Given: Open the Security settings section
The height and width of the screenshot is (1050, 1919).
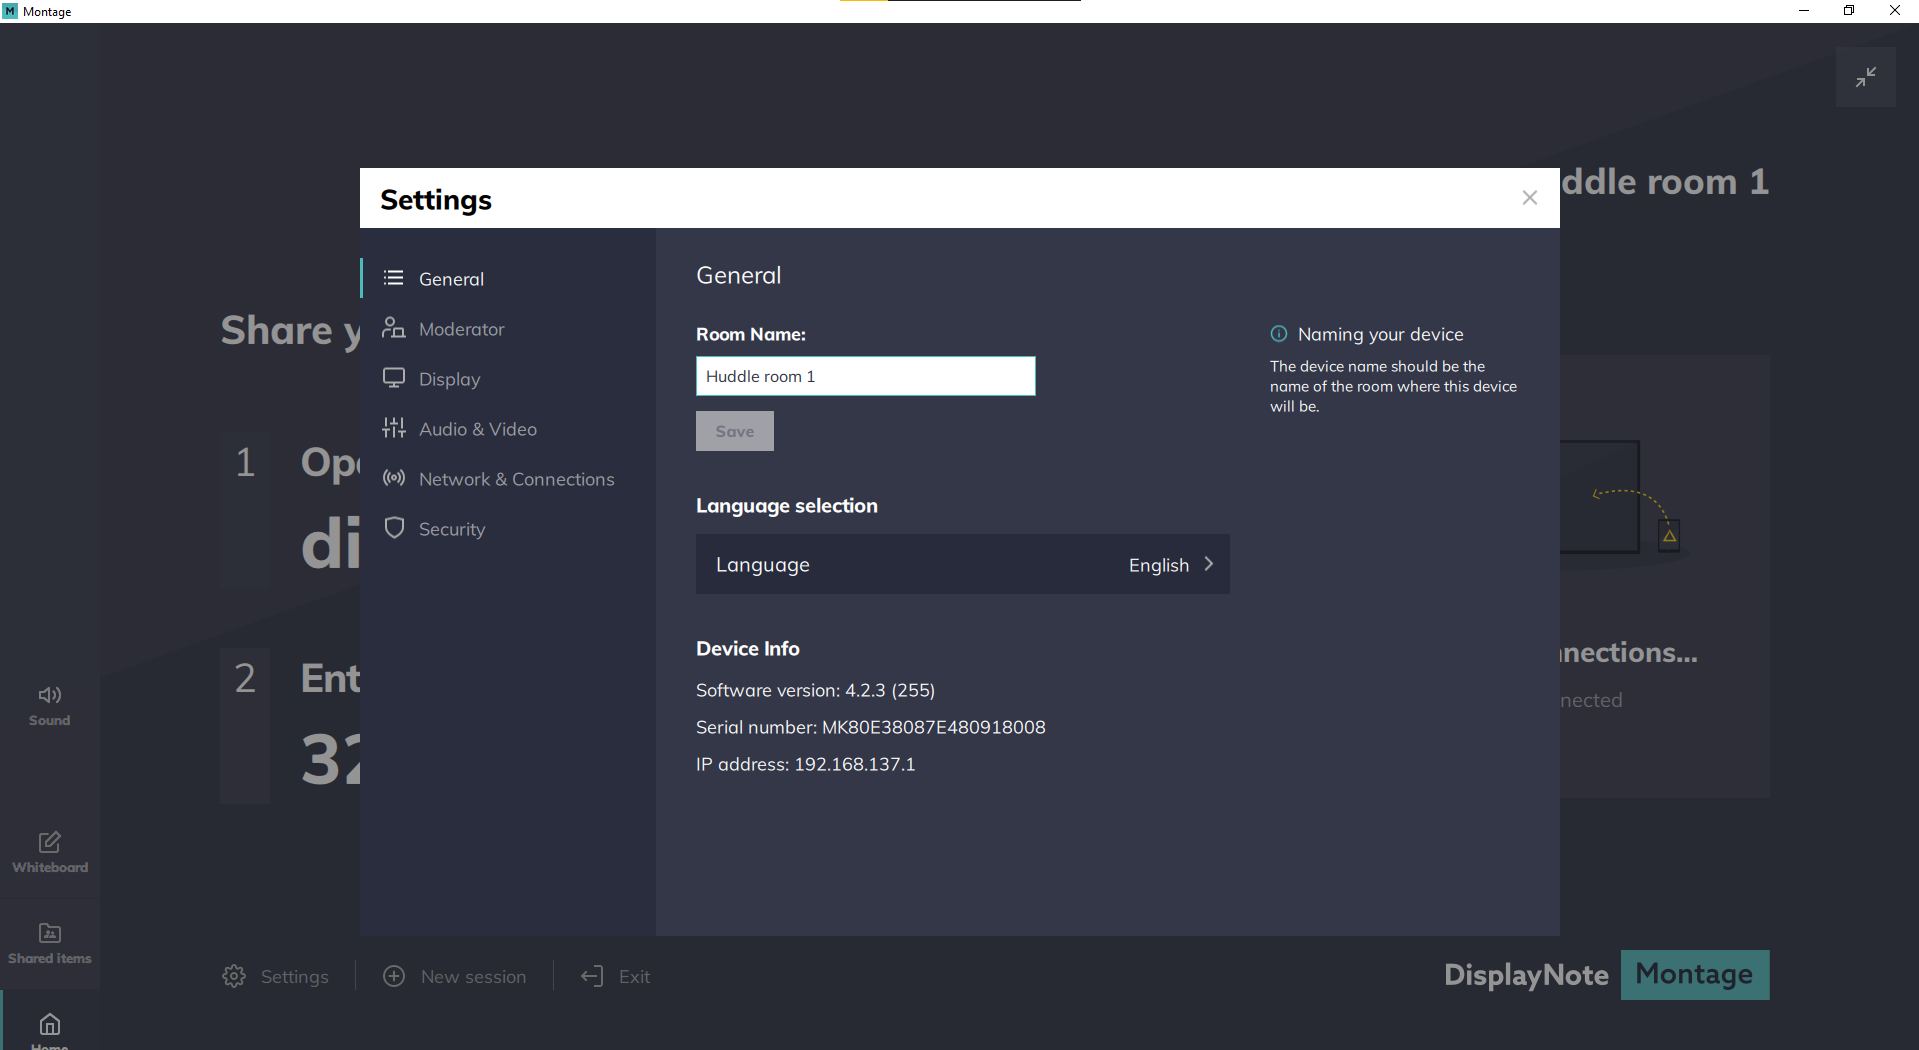Looking at the screenshot, I should [507, 529].
